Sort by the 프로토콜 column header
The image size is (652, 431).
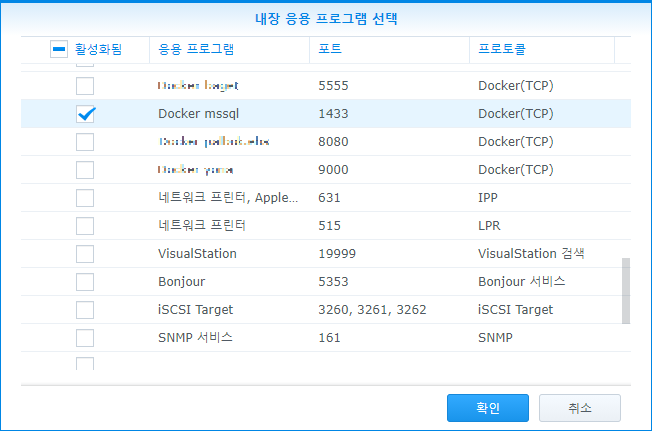click(x=501, y=49)
